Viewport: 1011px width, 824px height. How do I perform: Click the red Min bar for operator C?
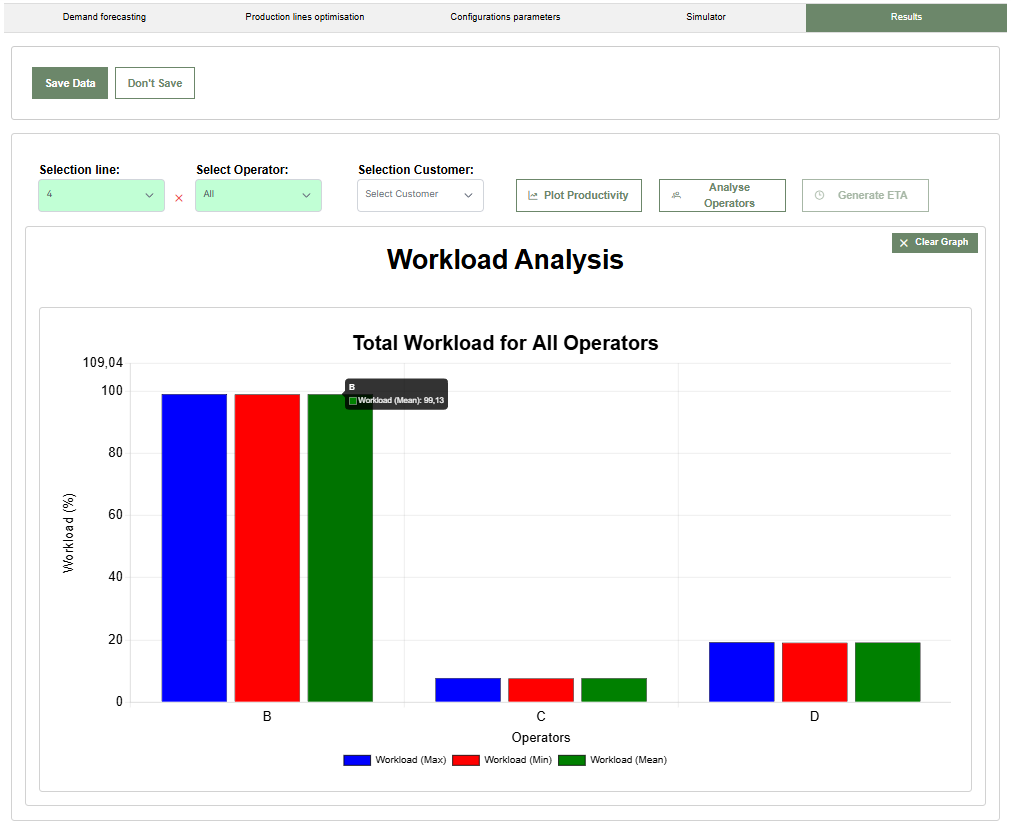coord(541,690)
